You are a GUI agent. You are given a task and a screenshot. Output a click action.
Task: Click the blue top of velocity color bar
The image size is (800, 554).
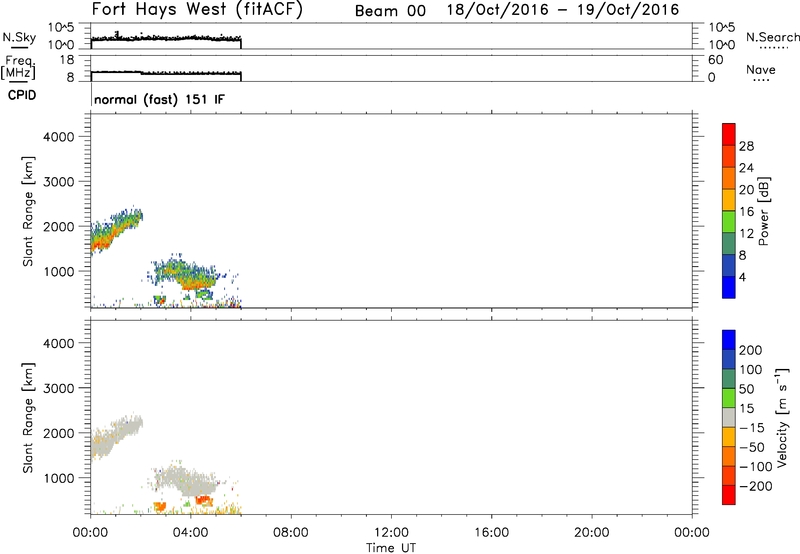click(x=729, y=340)
